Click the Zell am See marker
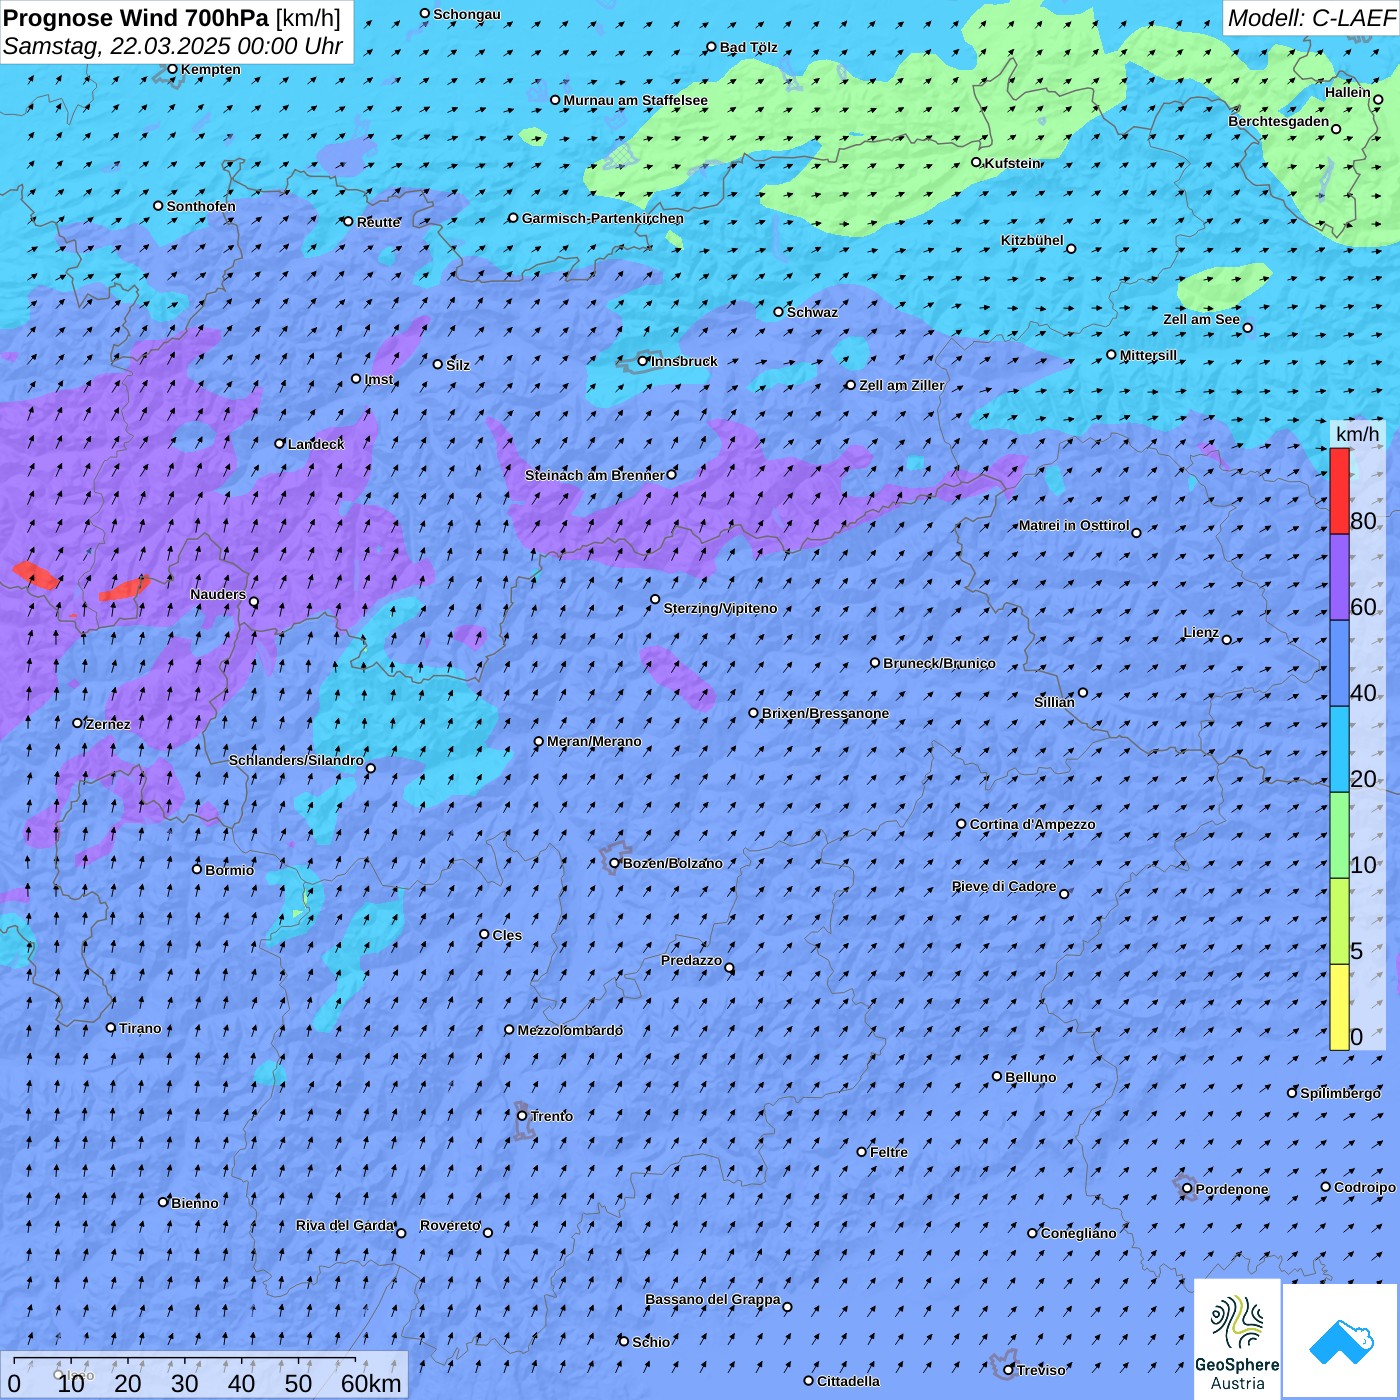The height and width of the screenshot is (1400, 1400). tap(1247, 328)
